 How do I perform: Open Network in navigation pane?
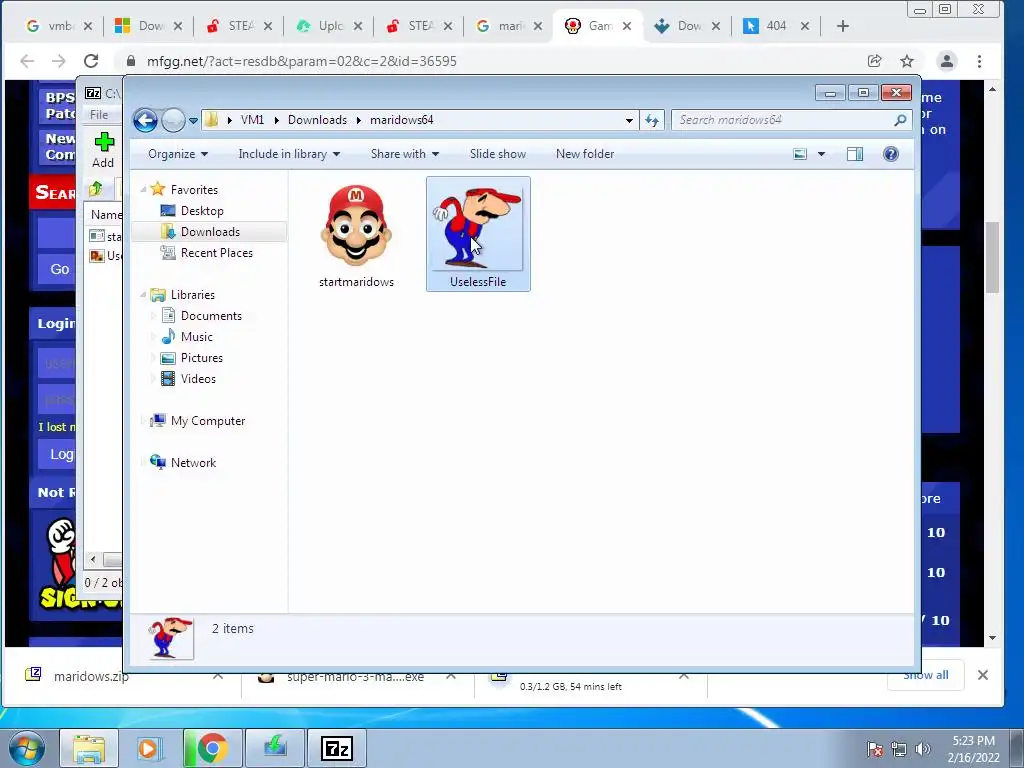click(x=193, y=462)
